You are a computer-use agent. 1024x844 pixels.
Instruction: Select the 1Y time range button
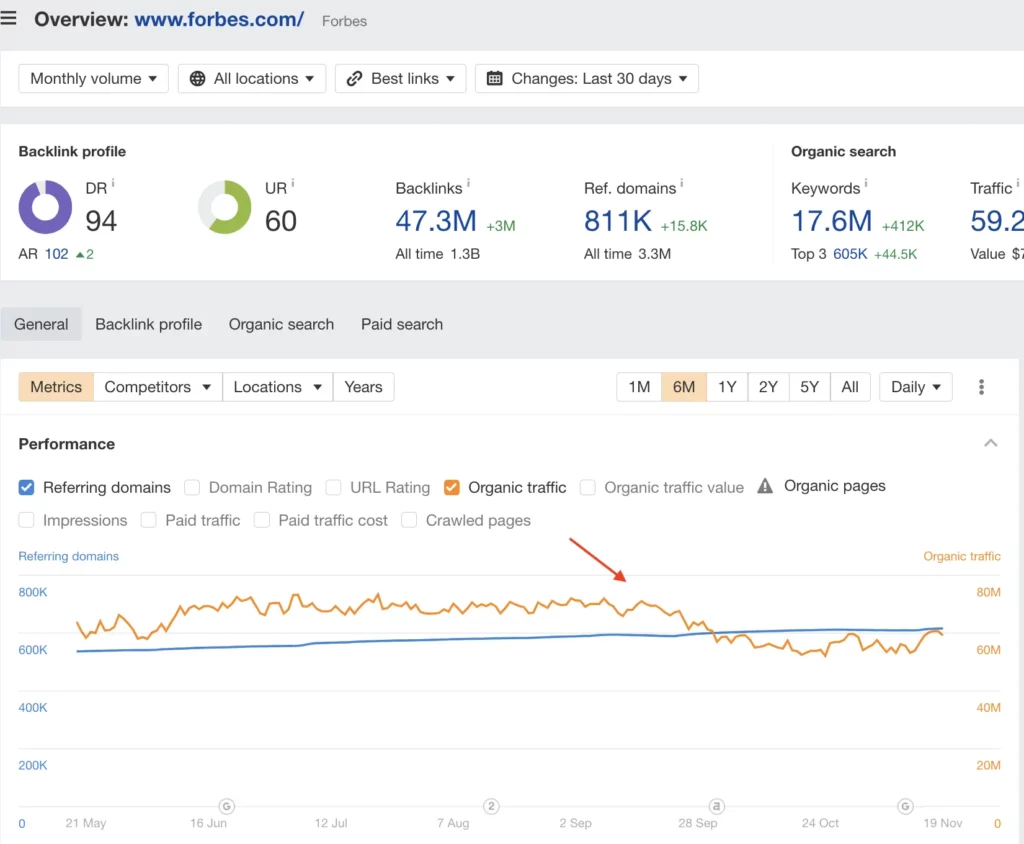[x=727, y=387]
